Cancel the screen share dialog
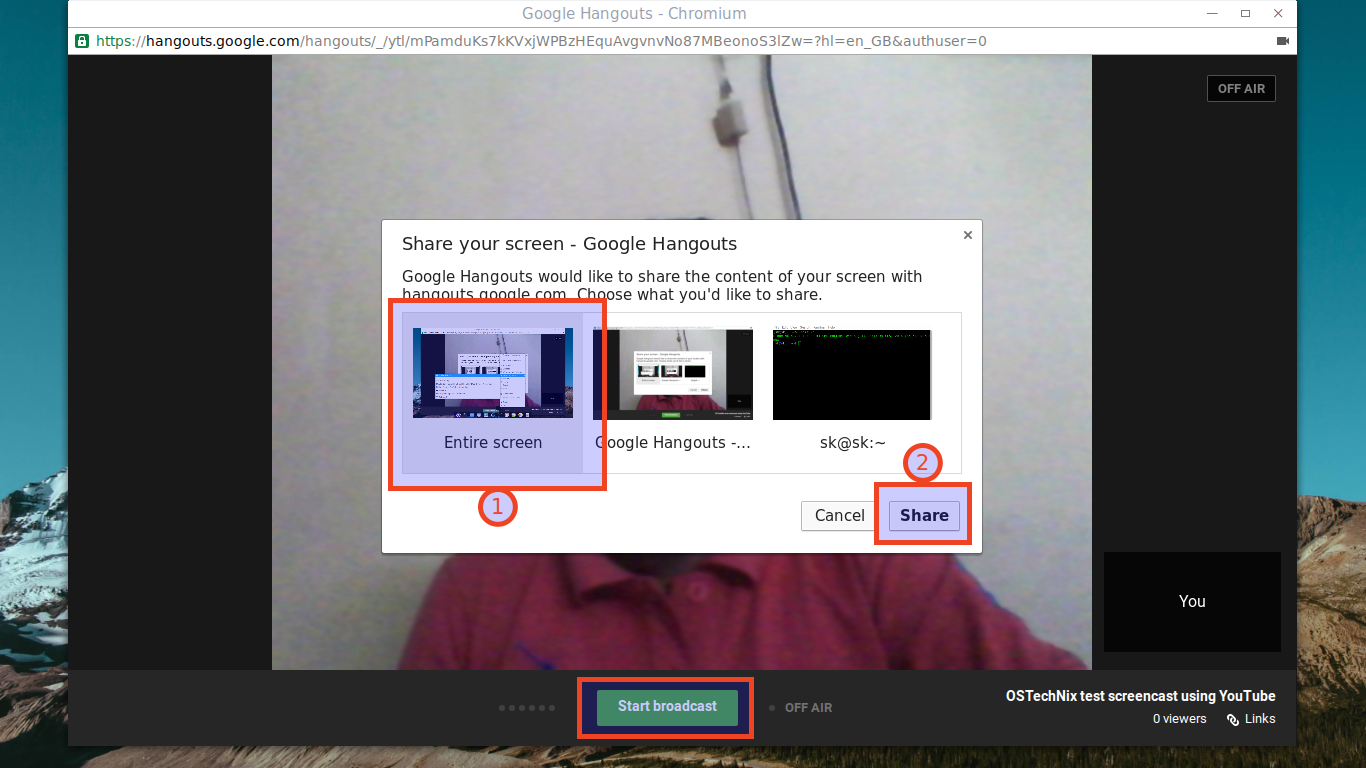 click(x=839, y=515)
